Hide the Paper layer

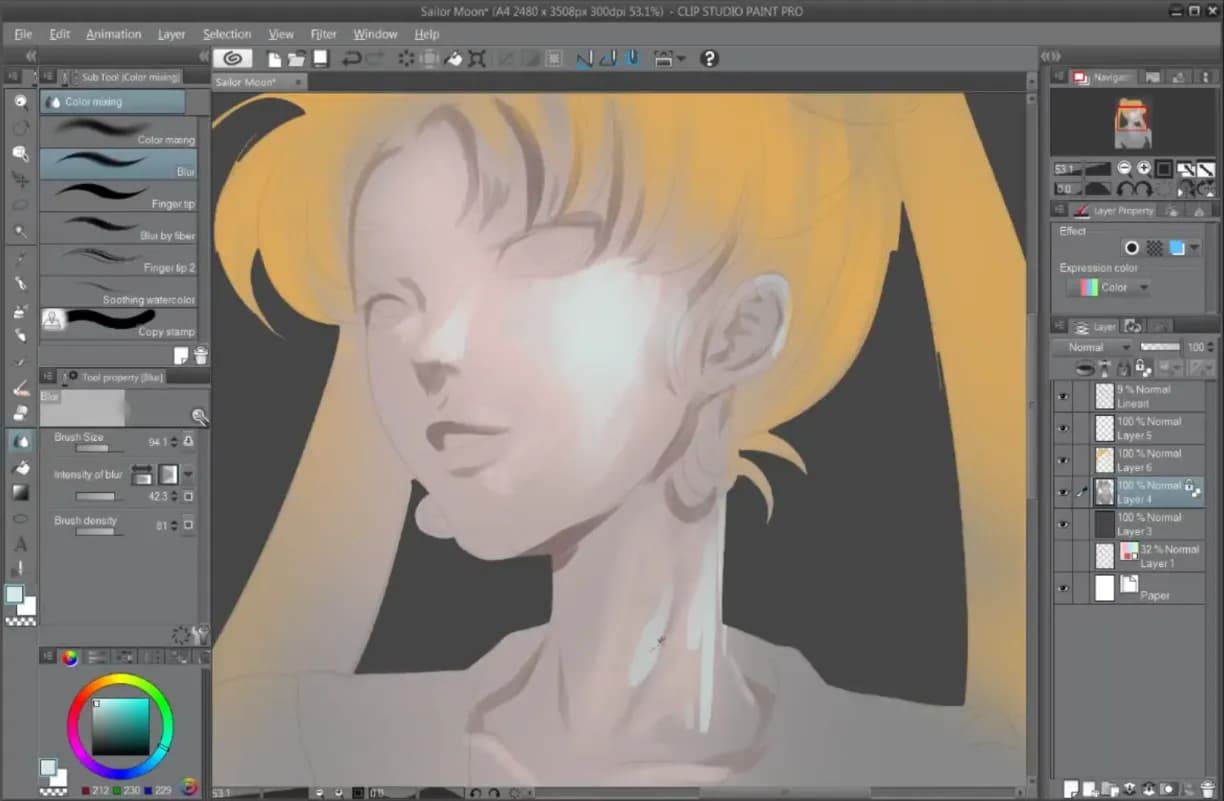click(1063, 588)
